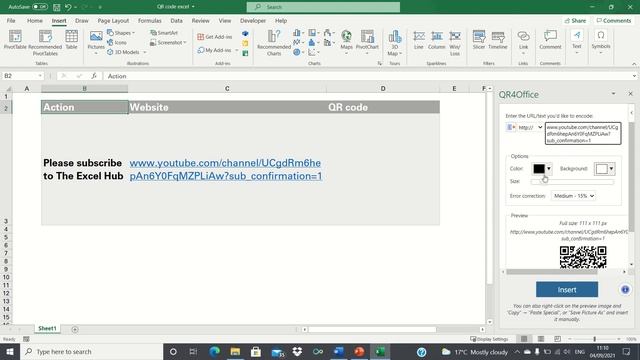
Task: Switch to the Review tab
Action: [200, 20]
